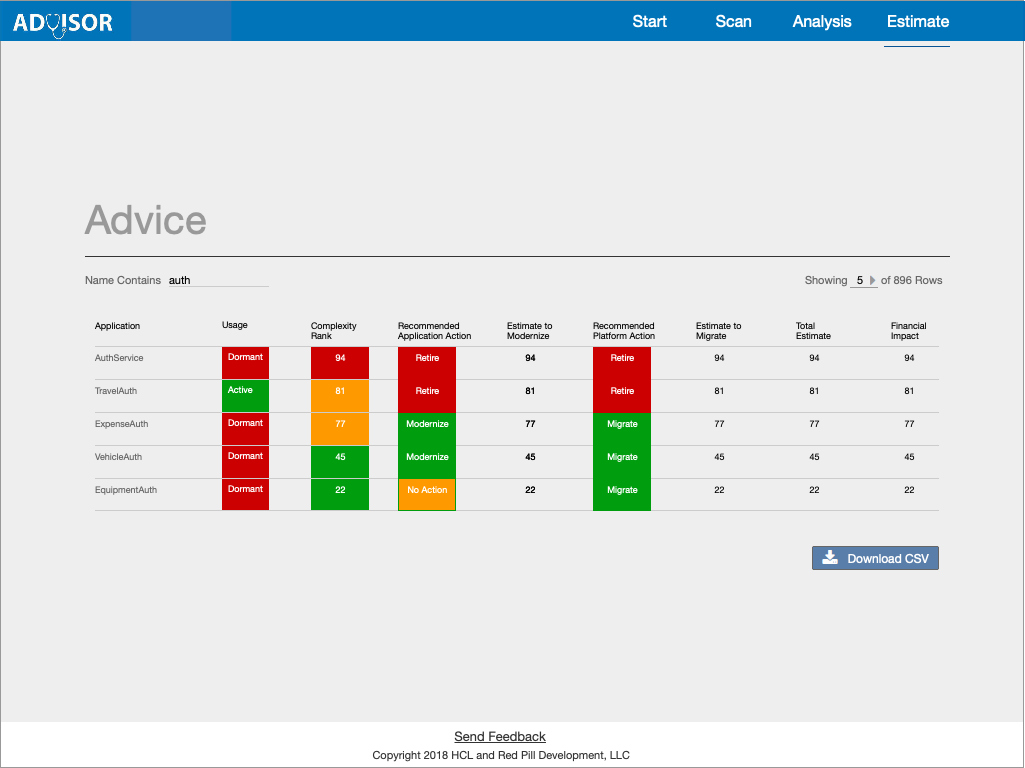1025x768 pixels.
Task: Open the Start tab
Action: [x=649, y=21]
